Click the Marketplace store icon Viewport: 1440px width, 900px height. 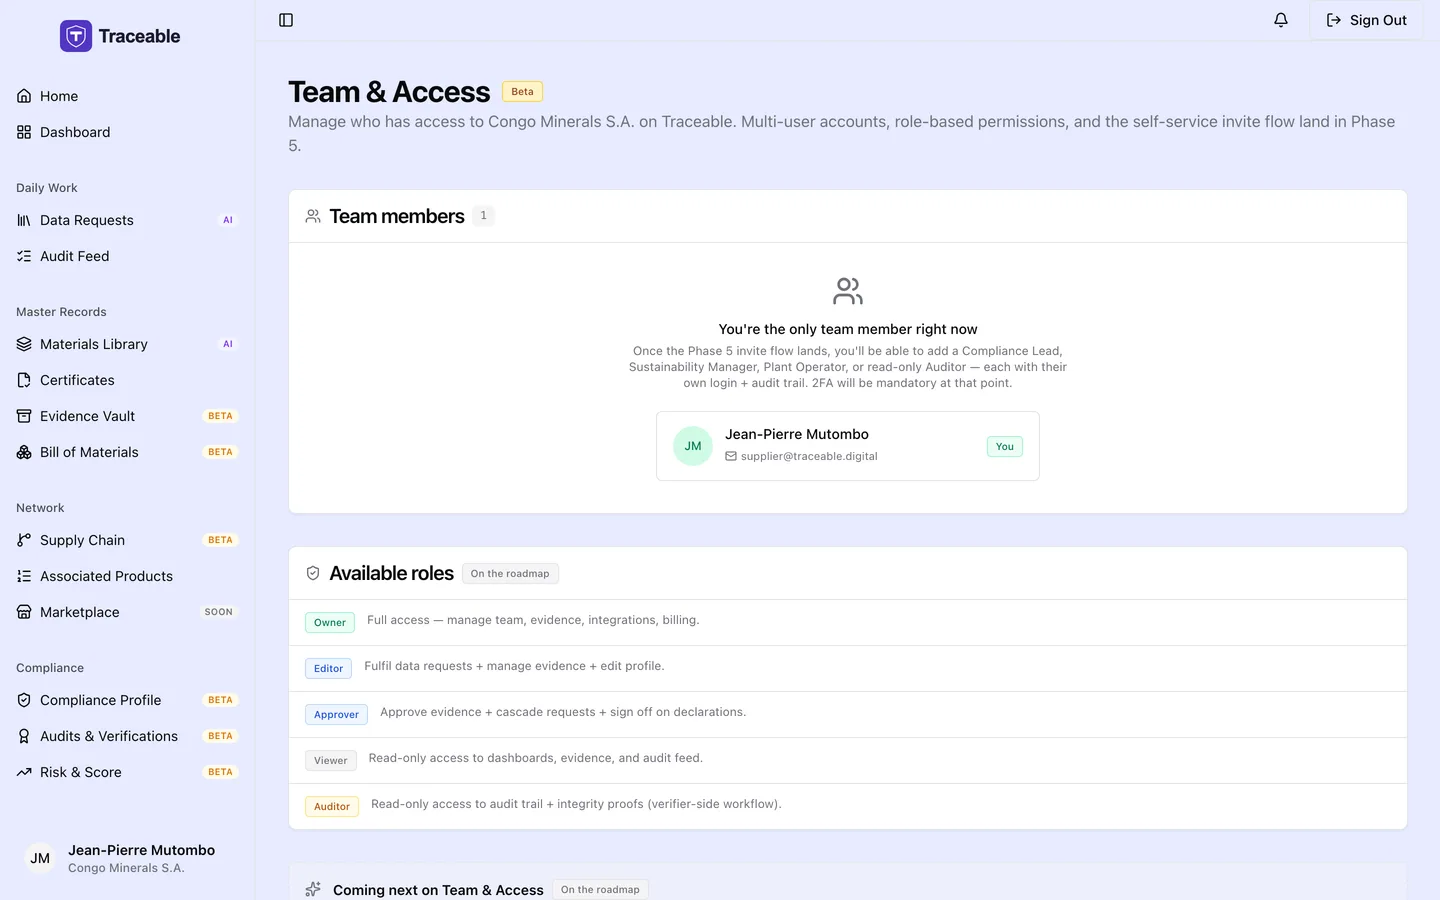coord(24,612)
